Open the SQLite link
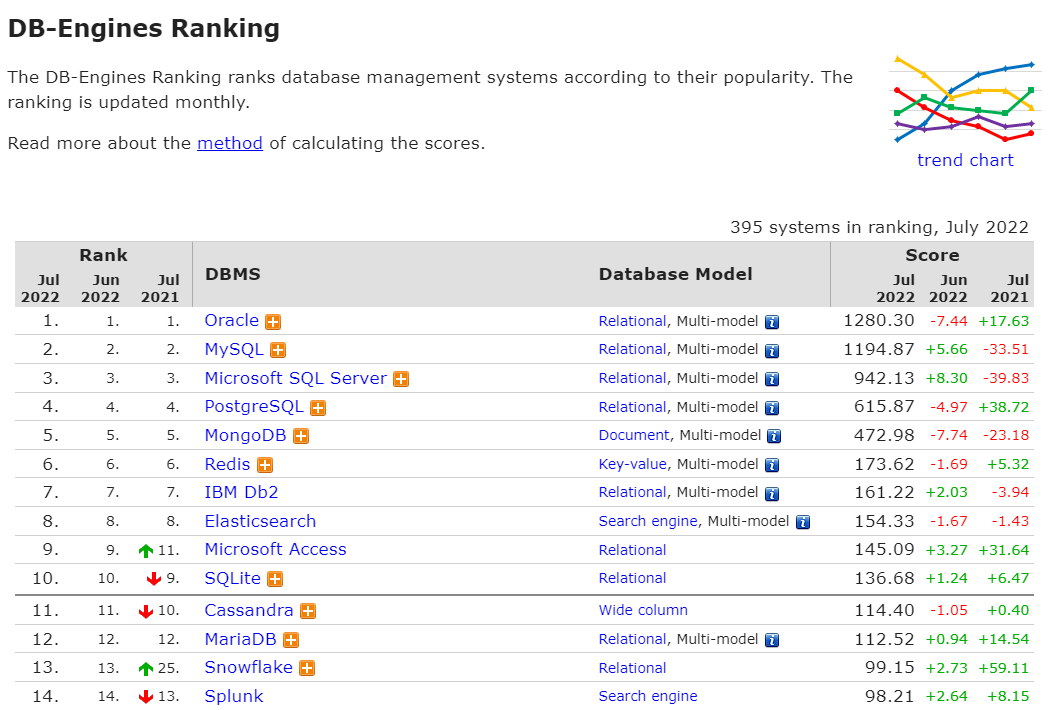 pos(233,578)
